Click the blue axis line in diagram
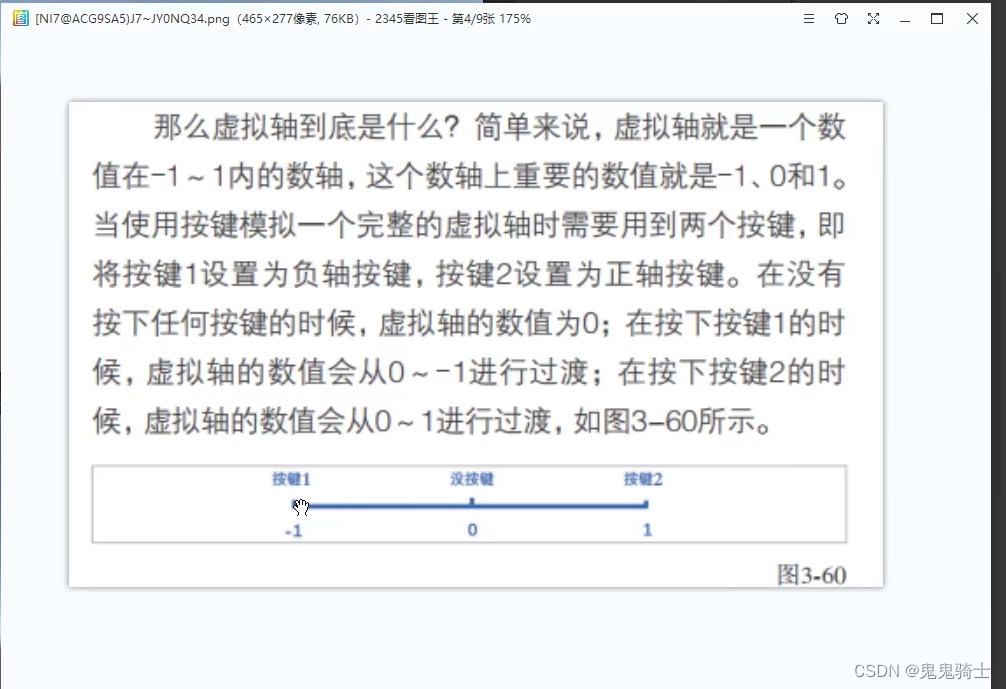The width and height of the screenshot is (1006, 689). pos(470,506)
